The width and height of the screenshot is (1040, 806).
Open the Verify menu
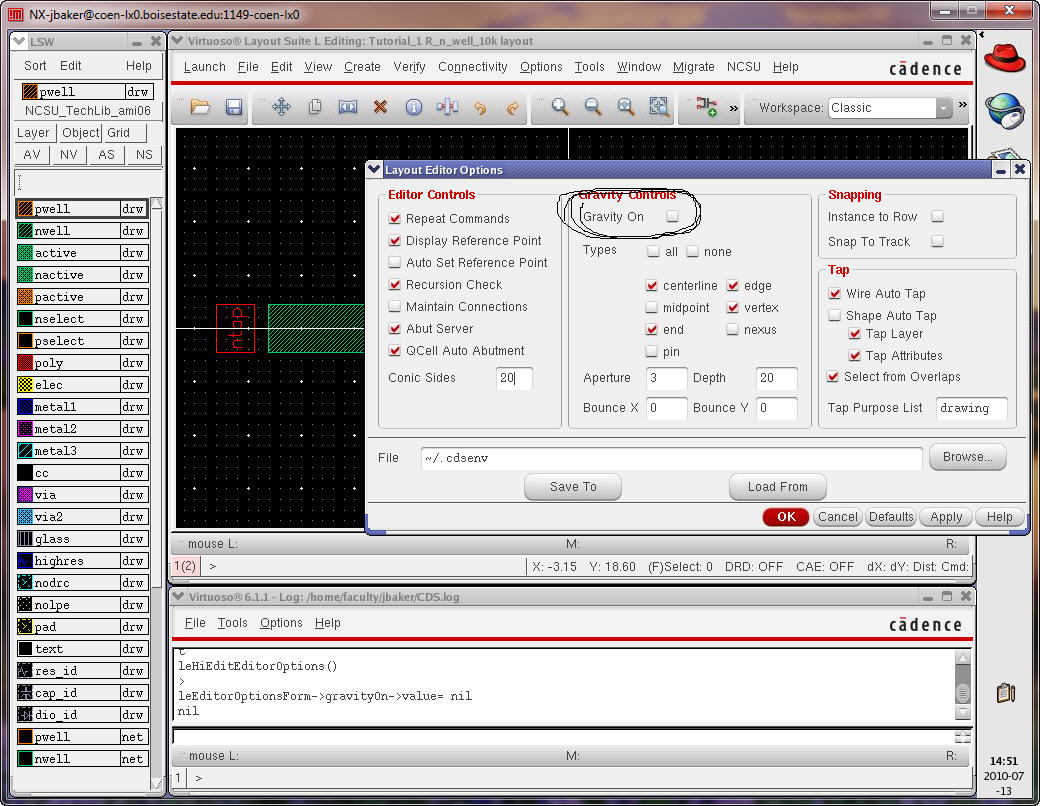click(409, 67)
